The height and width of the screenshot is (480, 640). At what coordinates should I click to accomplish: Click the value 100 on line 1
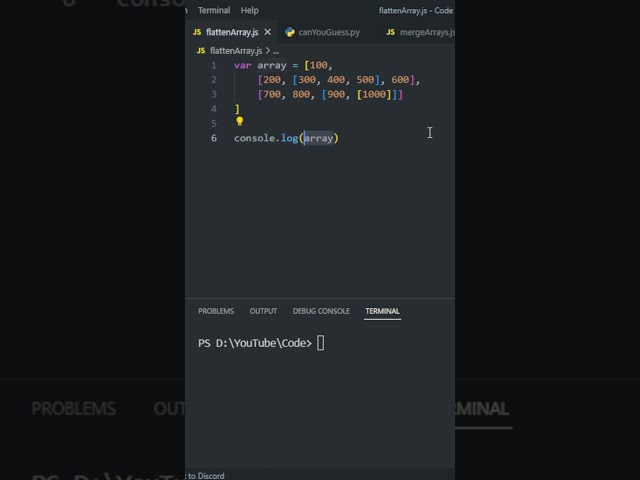[x=318, y=65]
